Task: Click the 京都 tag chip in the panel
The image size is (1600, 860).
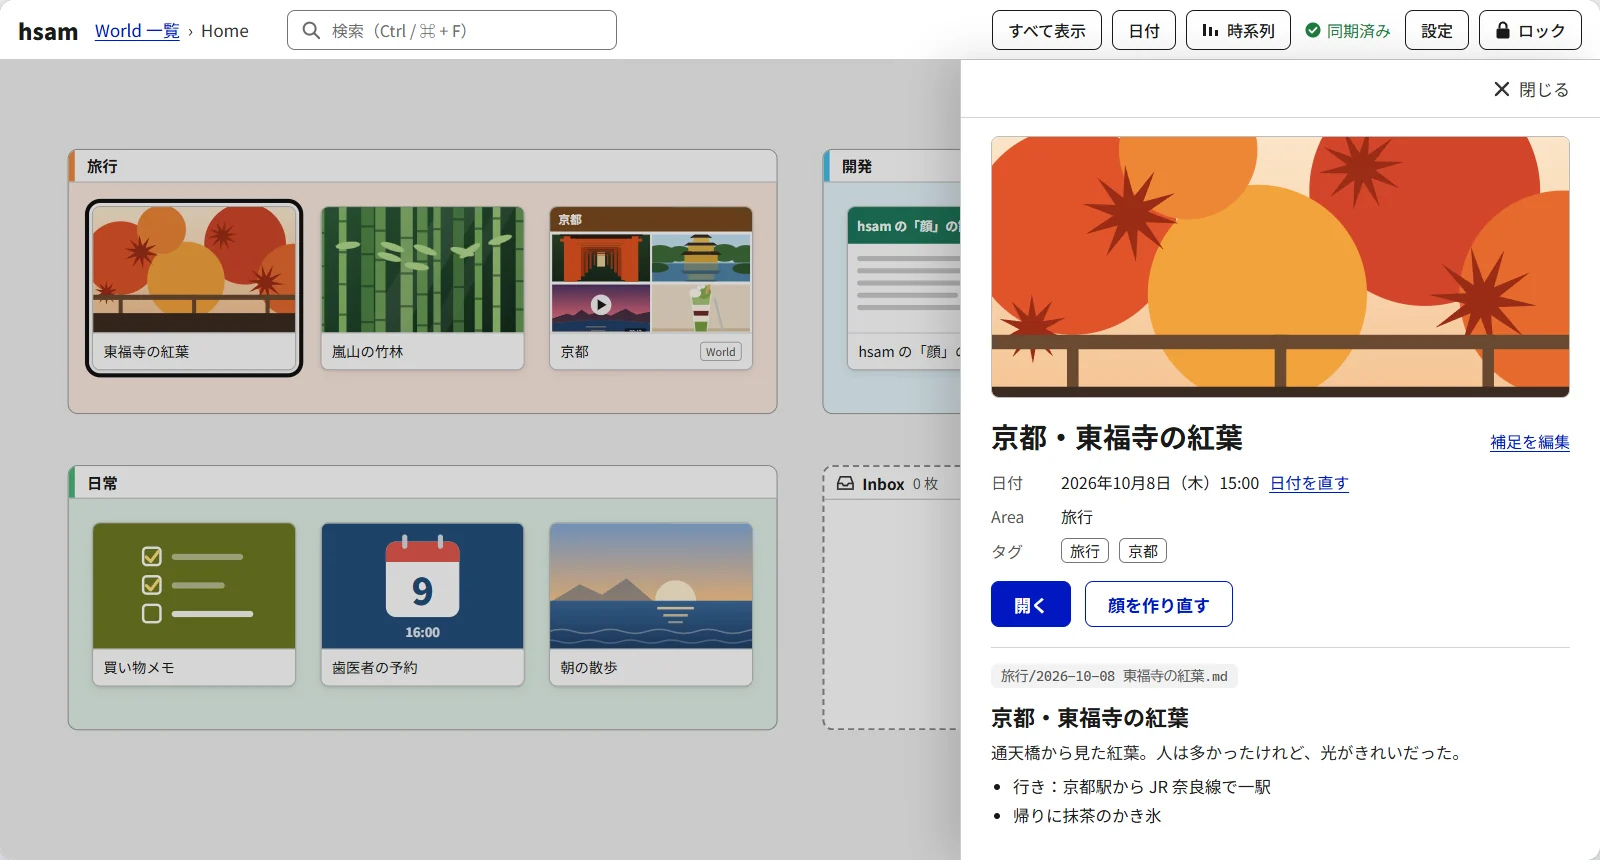Action: (1143, 551)
